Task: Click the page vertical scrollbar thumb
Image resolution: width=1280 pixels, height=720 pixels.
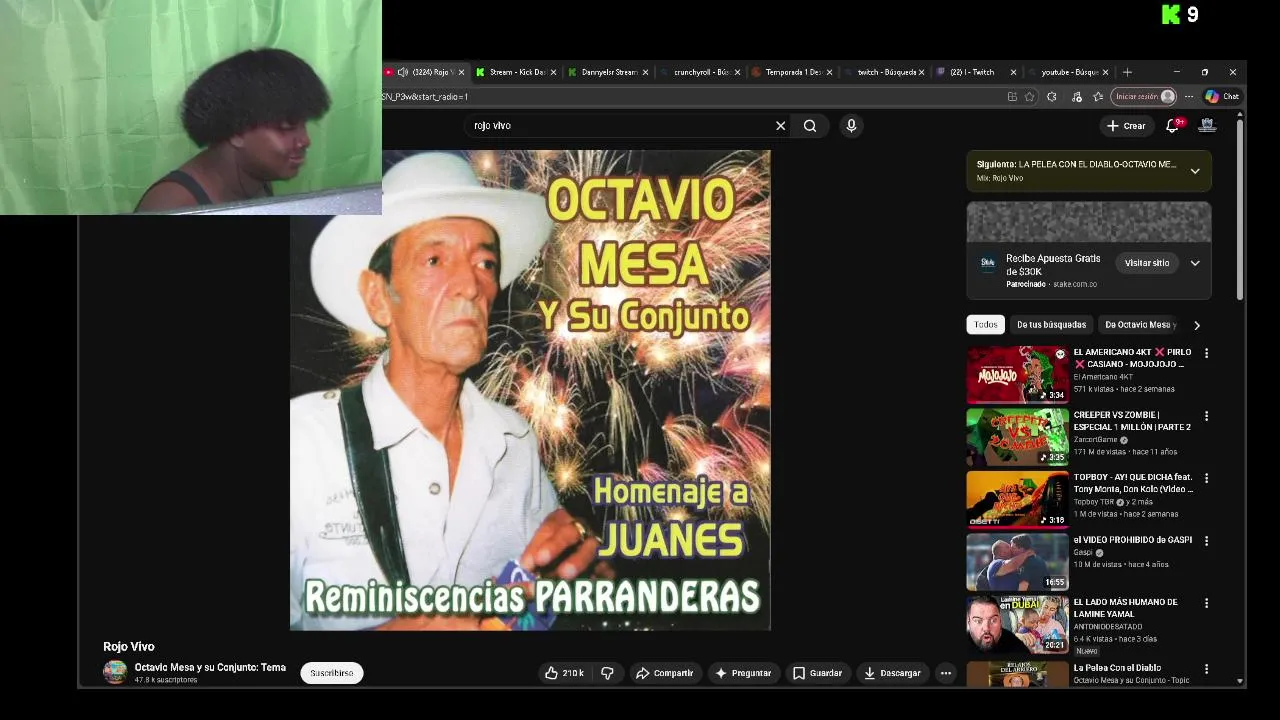Action: 1240,210
